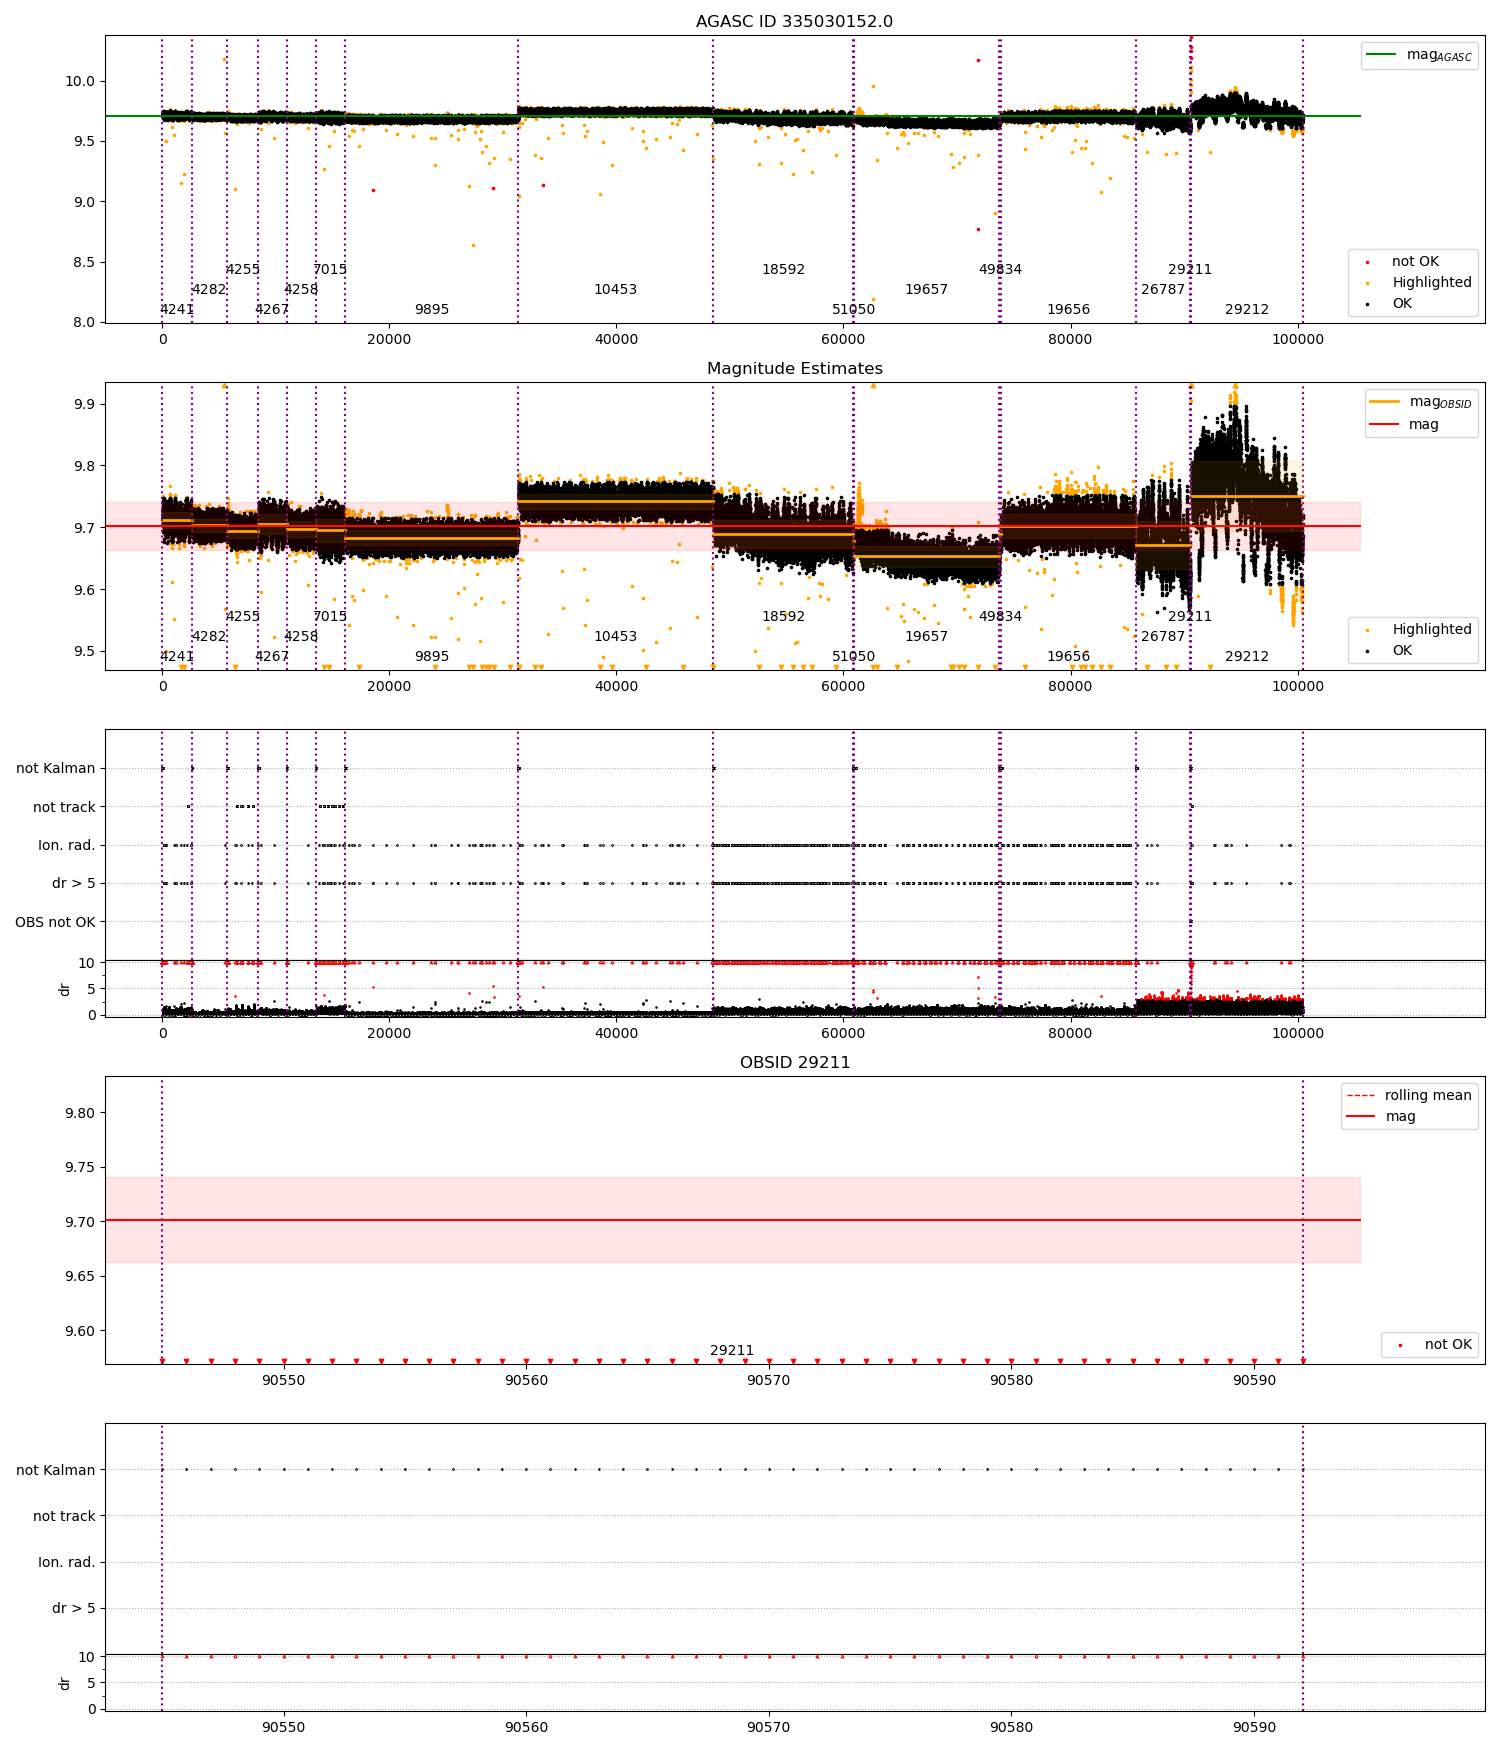Click the "rolling mean" legend entry

click(x=1409, y=1095)
